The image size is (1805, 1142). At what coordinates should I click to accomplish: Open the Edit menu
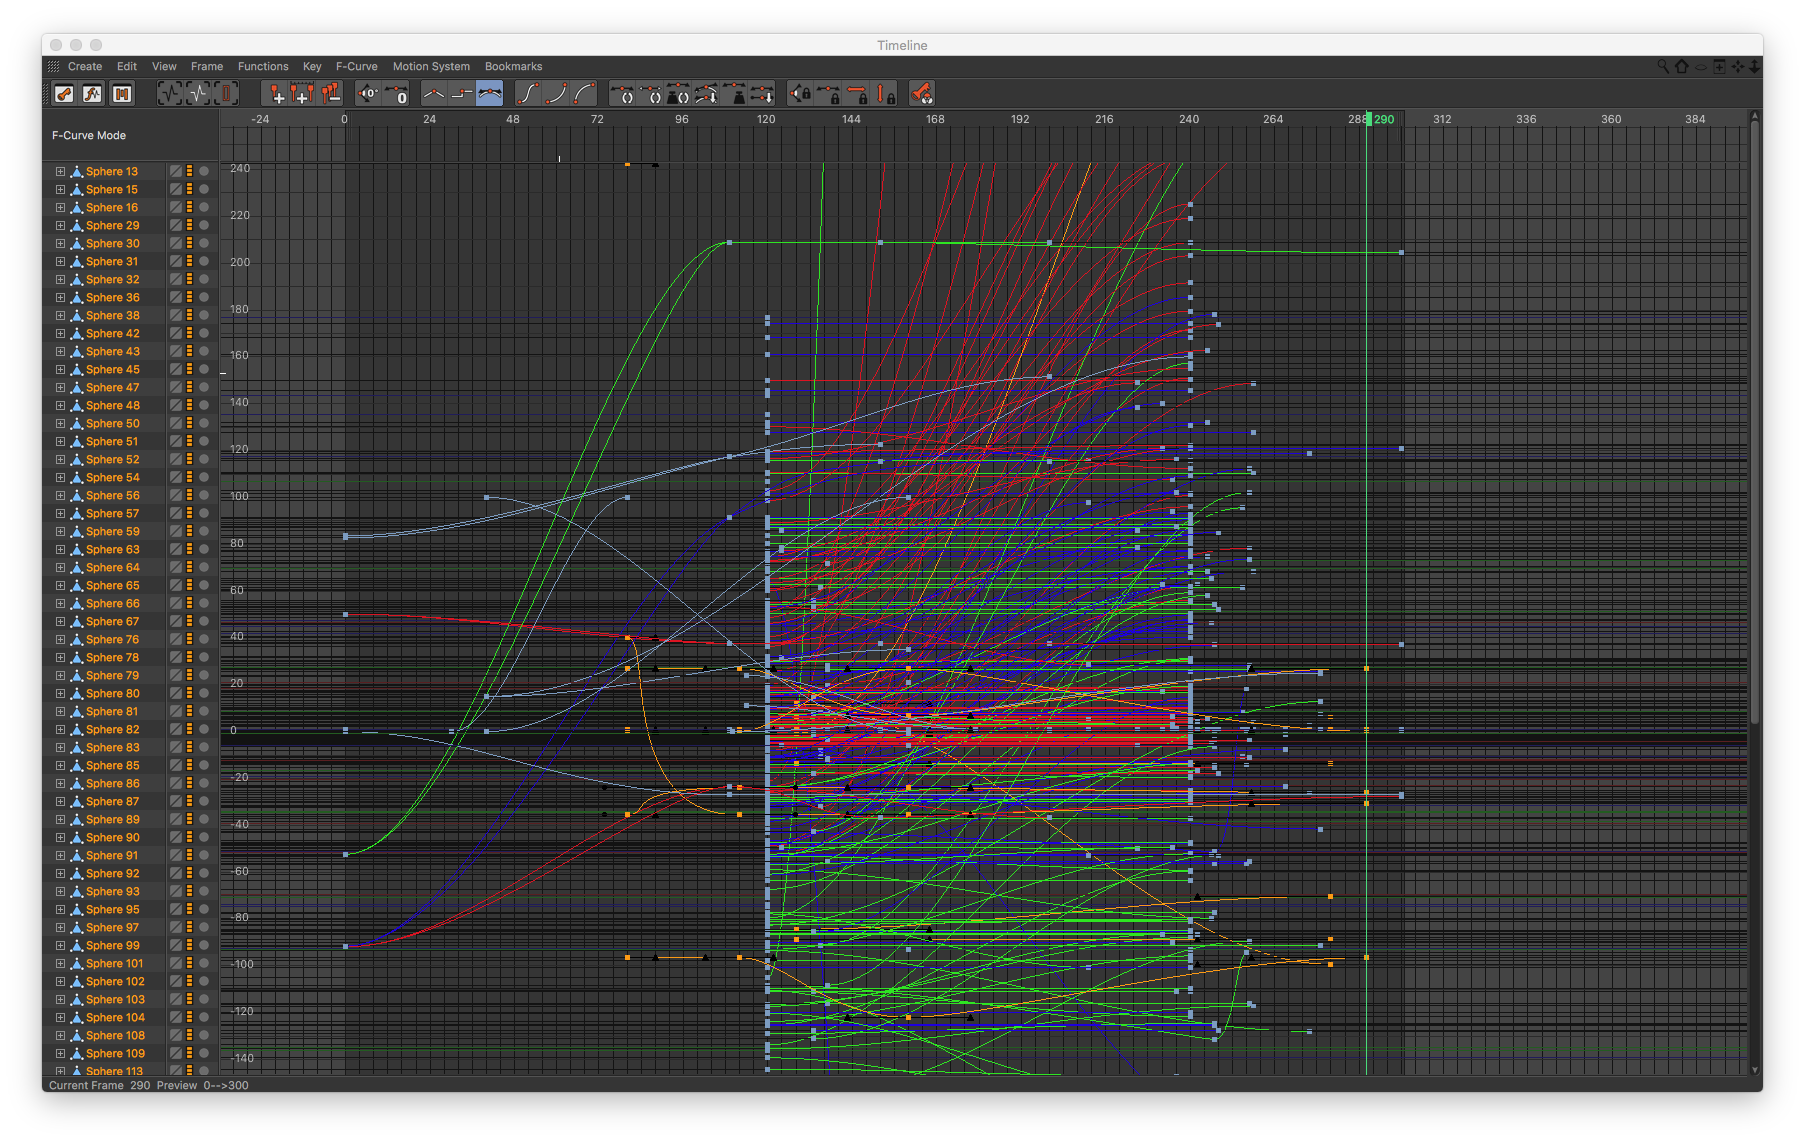point(127,67)
